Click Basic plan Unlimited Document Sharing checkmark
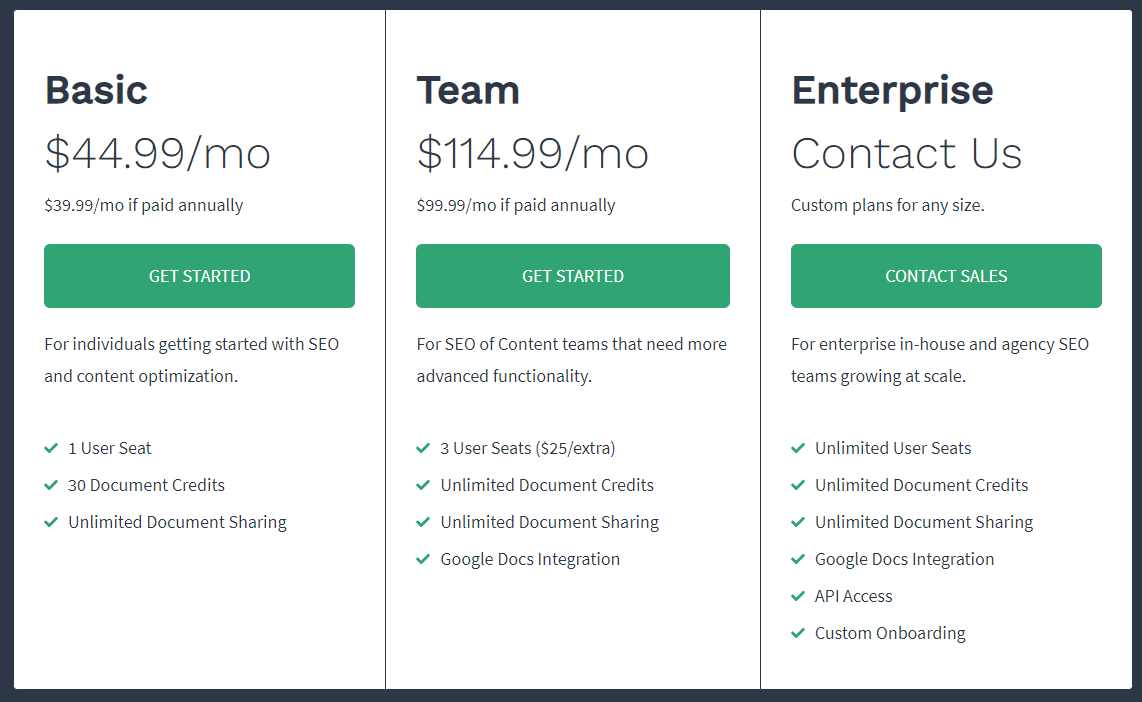The image size is (1142, 702). (51, 522)
